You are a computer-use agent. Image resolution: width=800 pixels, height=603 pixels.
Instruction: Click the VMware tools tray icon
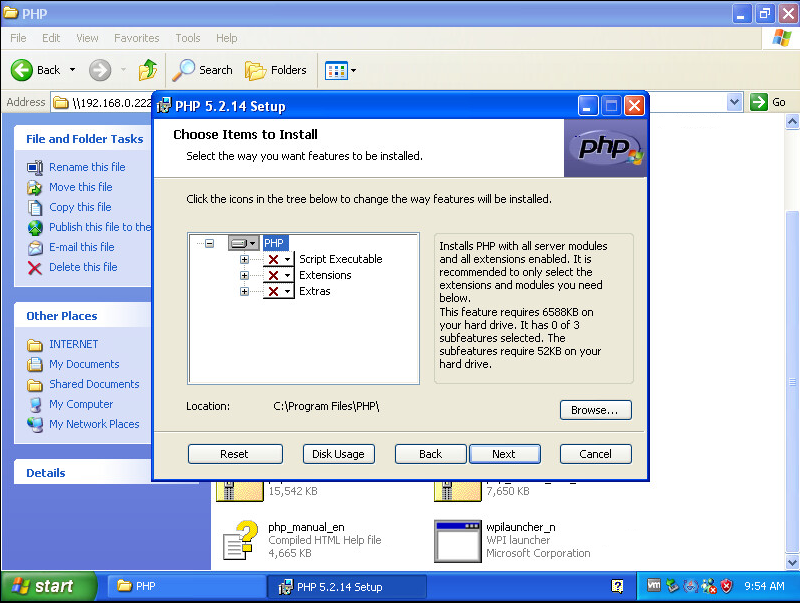pos(654,586)
